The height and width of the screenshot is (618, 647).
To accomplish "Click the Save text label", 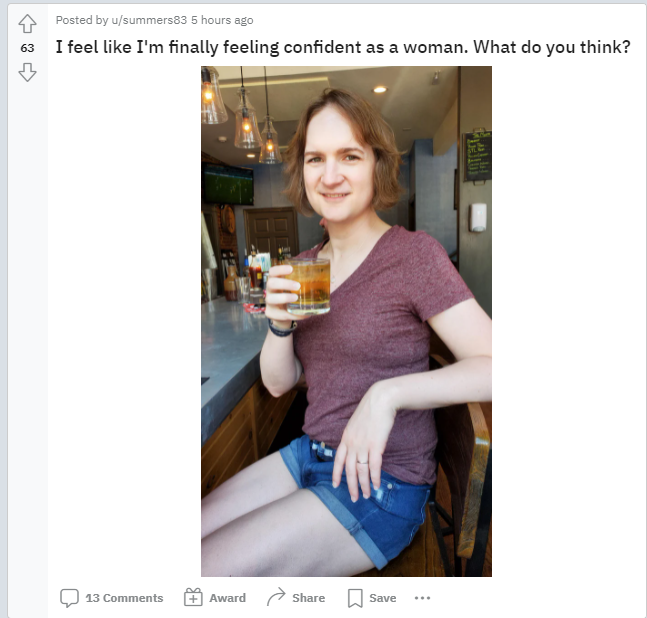I will coord(383,598).
